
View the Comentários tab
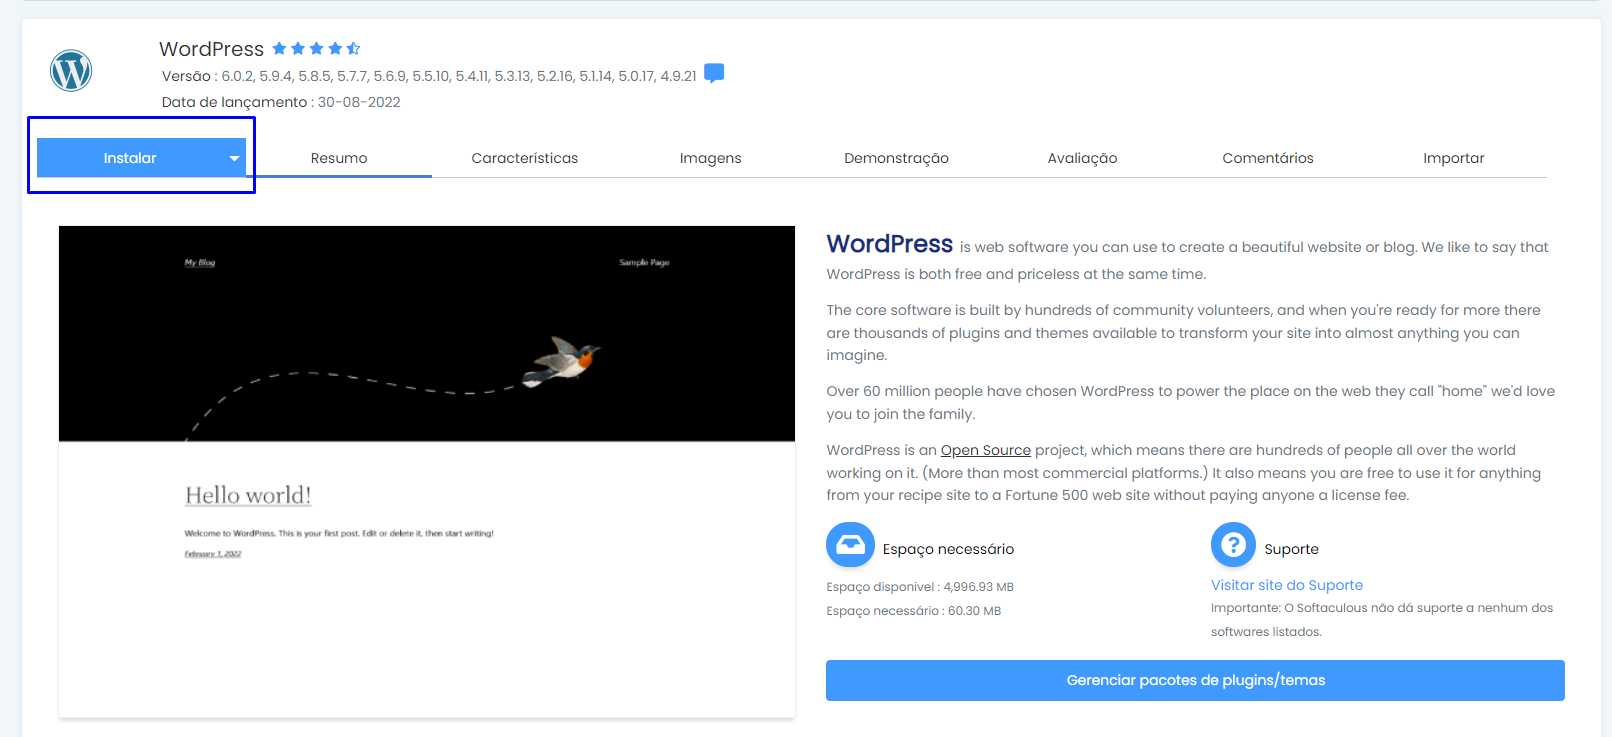point(1267,158)
